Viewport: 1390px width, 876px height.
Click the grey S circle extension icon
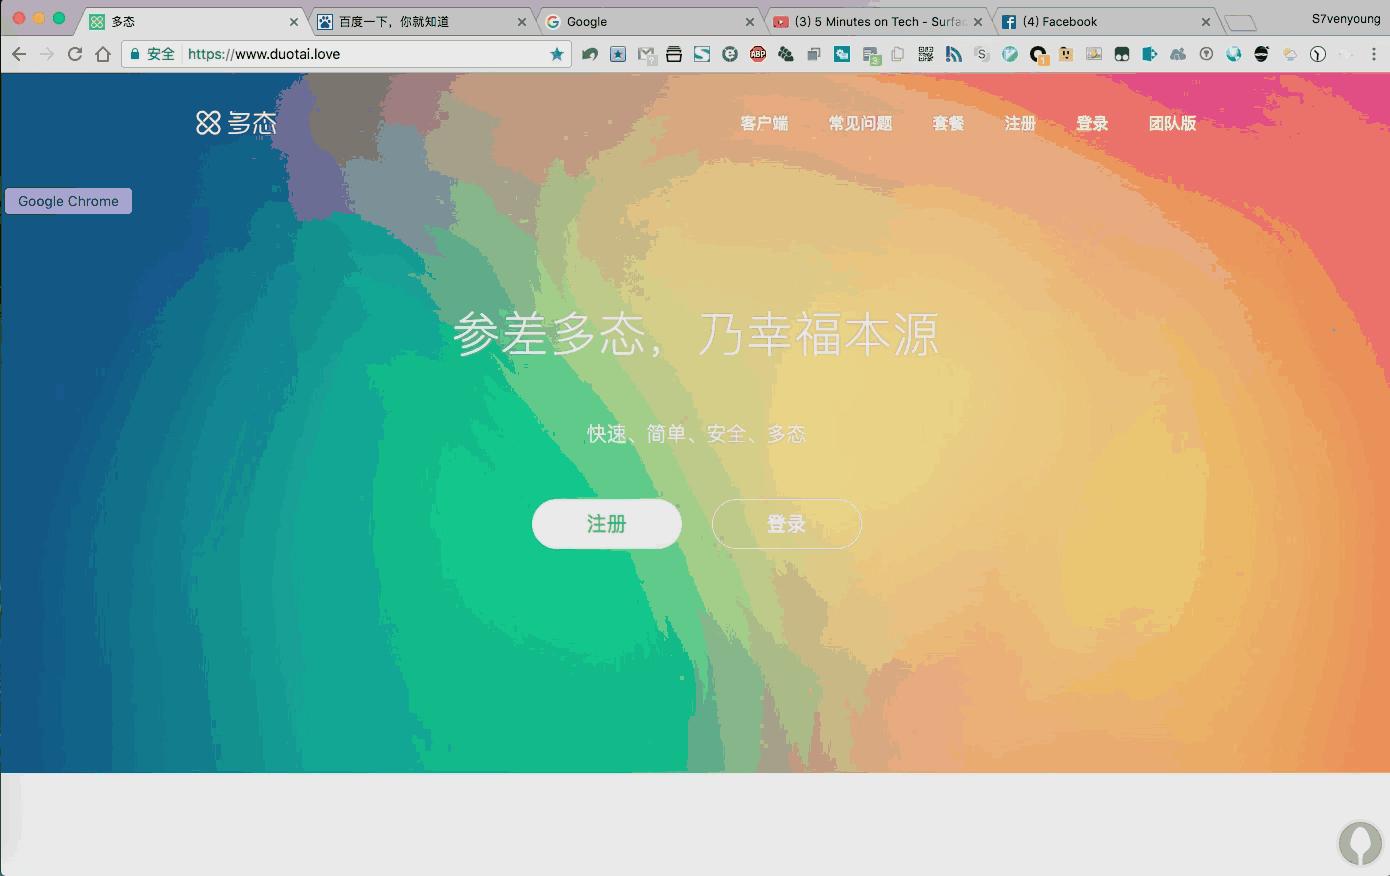click(982, 54)
